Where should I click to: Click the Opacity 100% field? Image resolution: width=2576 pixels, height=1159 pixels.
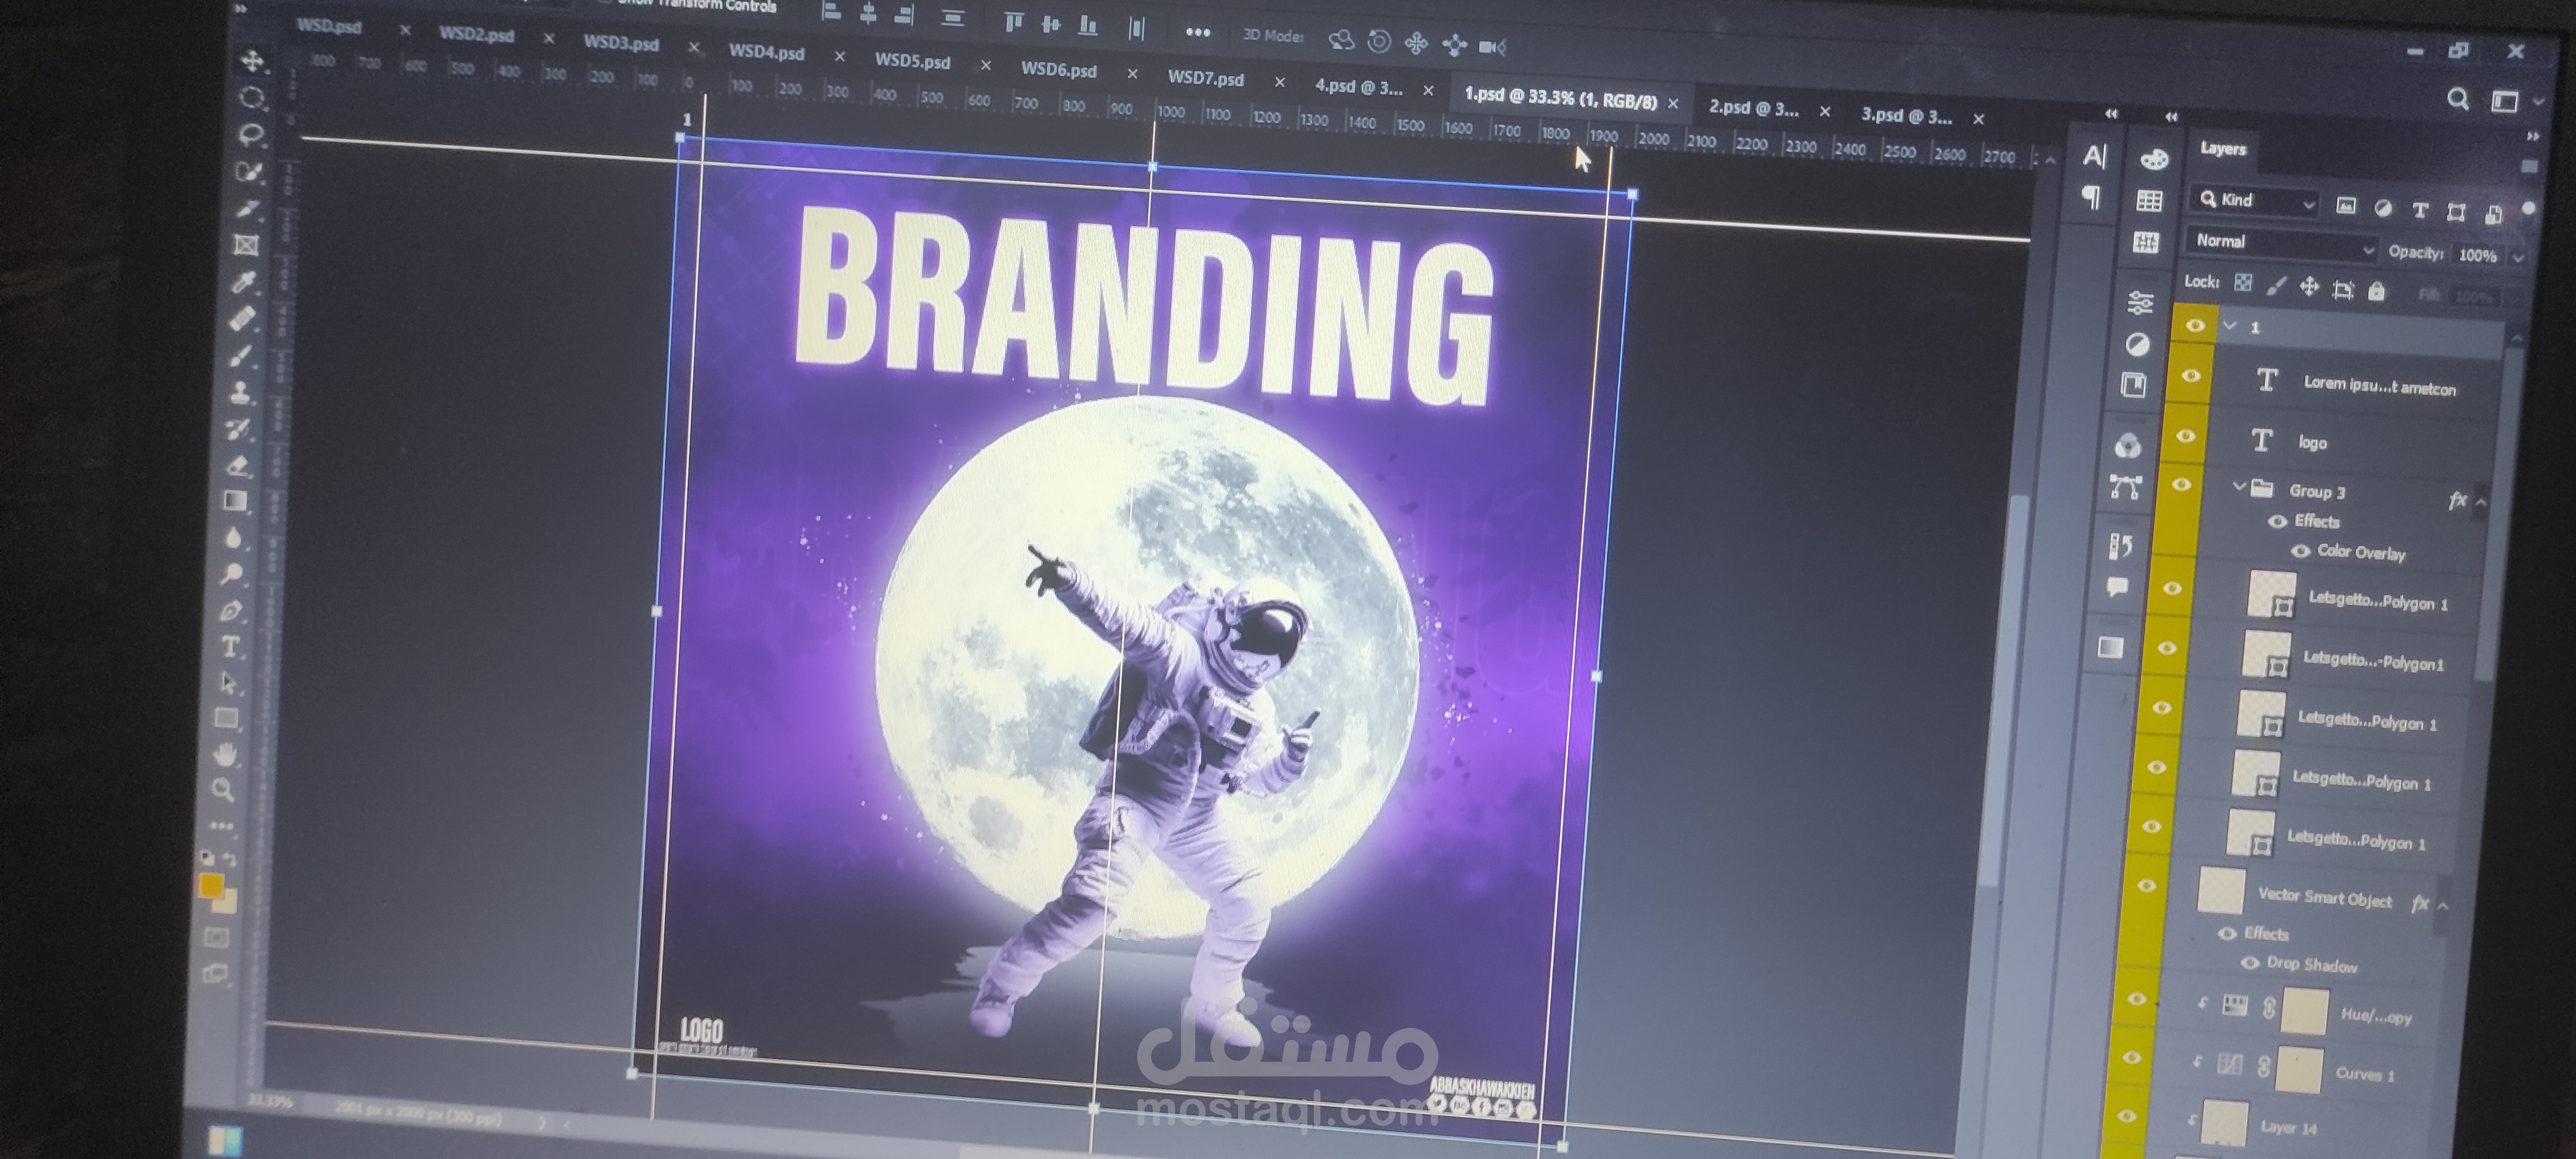2477,255
